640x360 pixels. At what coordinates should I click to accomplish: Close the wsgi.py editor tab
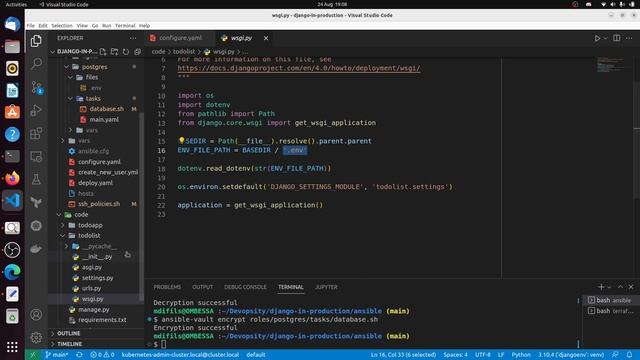tap(266, 38)
